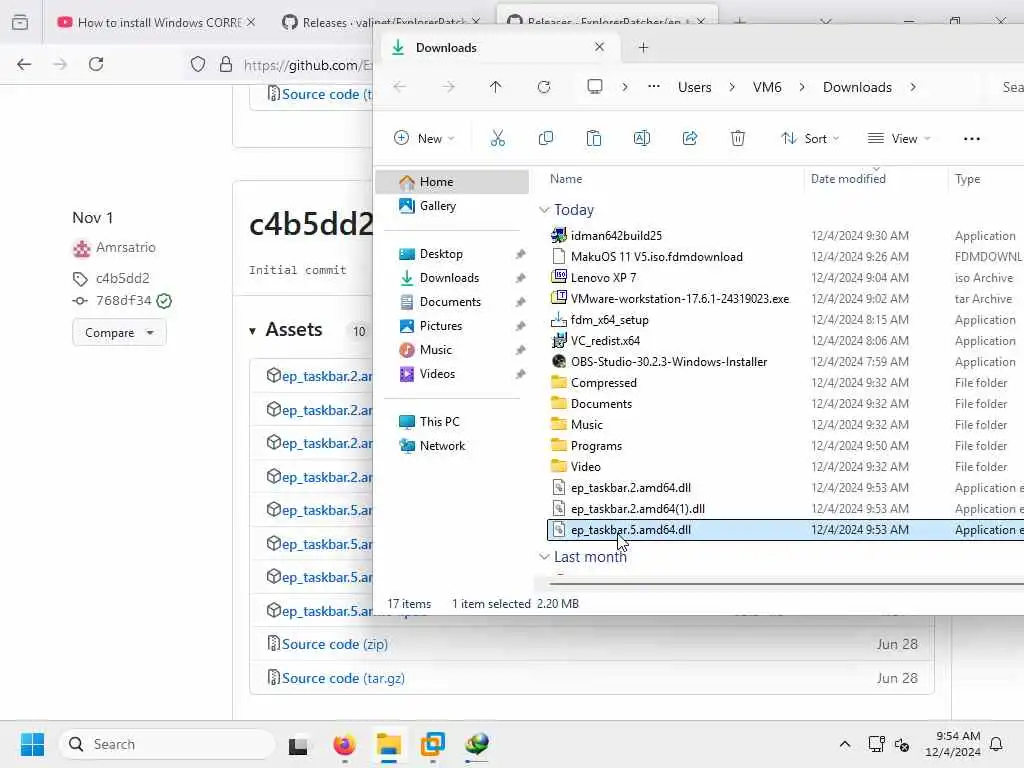Click the c4b5dd2 tag link in sidebar
The height and width of the screenshot is (768, 1024).
122,278
